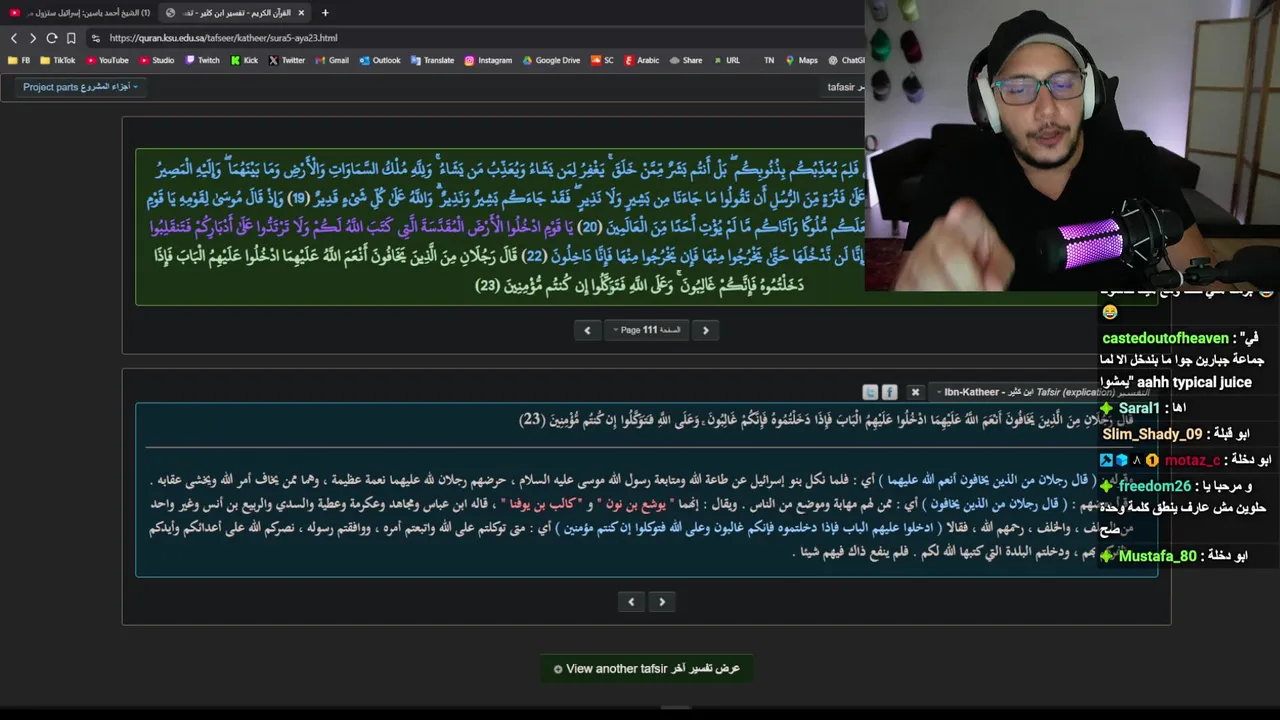
Task: Click ayah number 20 marker in the Quran text
Action: tap(590, 227)
